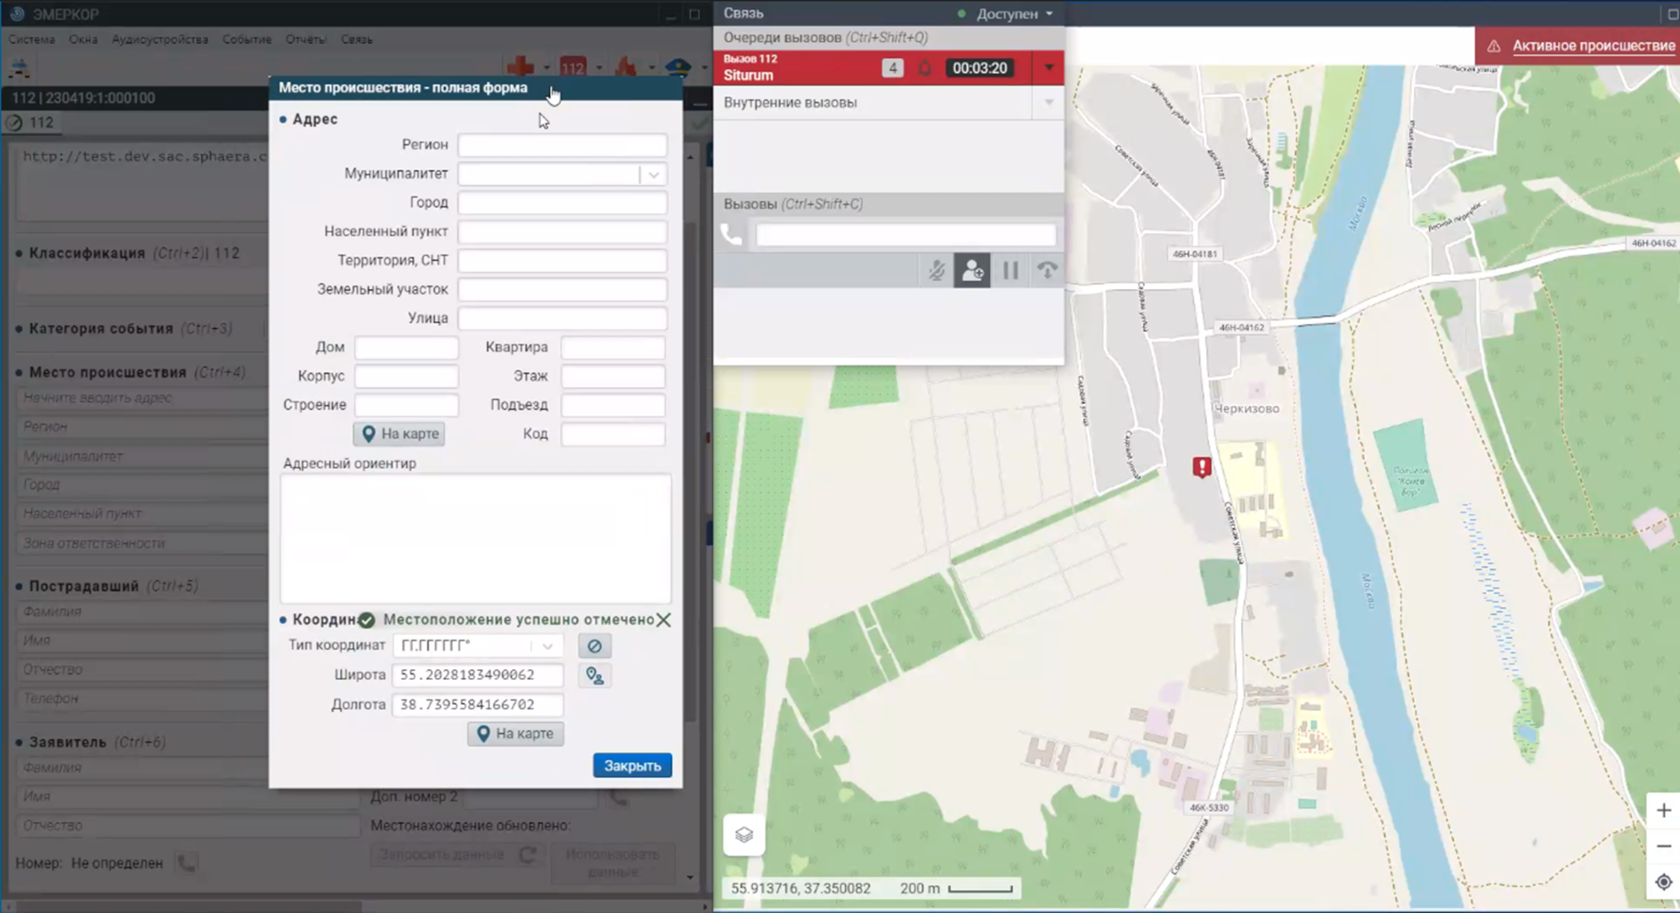Click the call number input in Вызовы panel
Viewport: 1680px width, 913px height.
tap(906, 235)
